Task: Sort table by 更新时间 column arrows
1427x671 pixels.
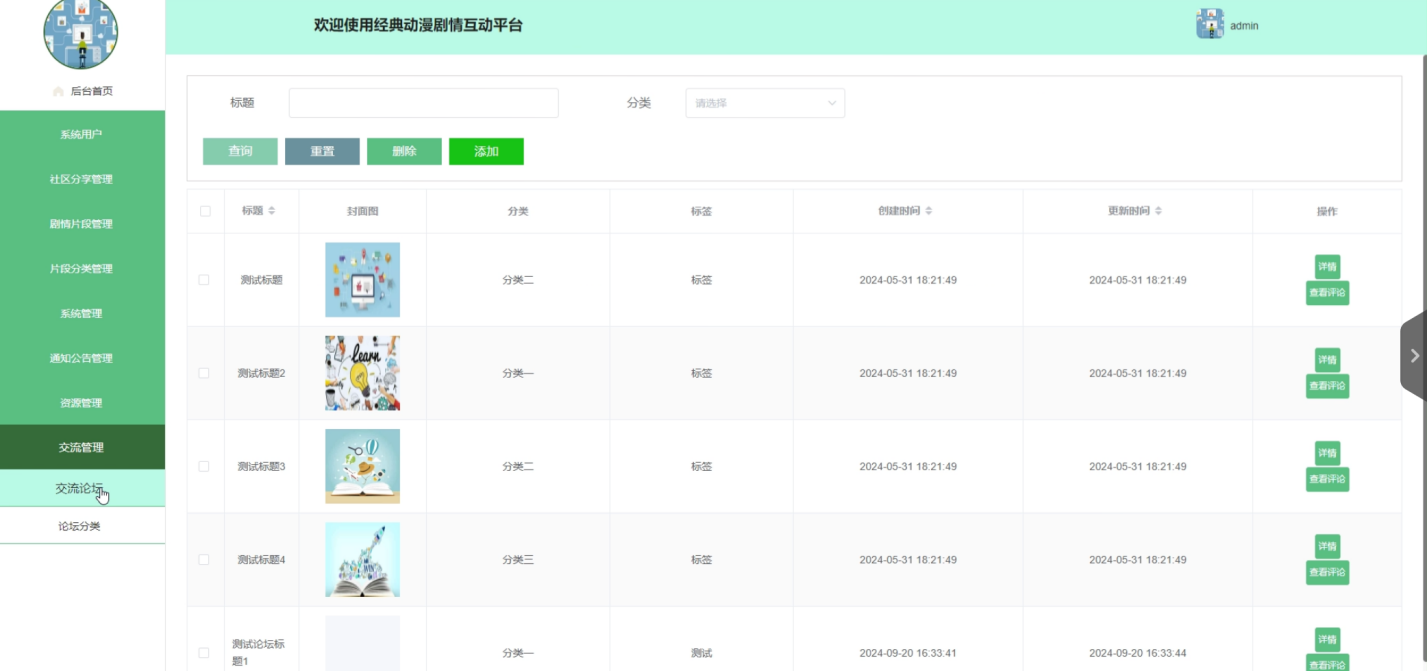Action: [1158, 211]
